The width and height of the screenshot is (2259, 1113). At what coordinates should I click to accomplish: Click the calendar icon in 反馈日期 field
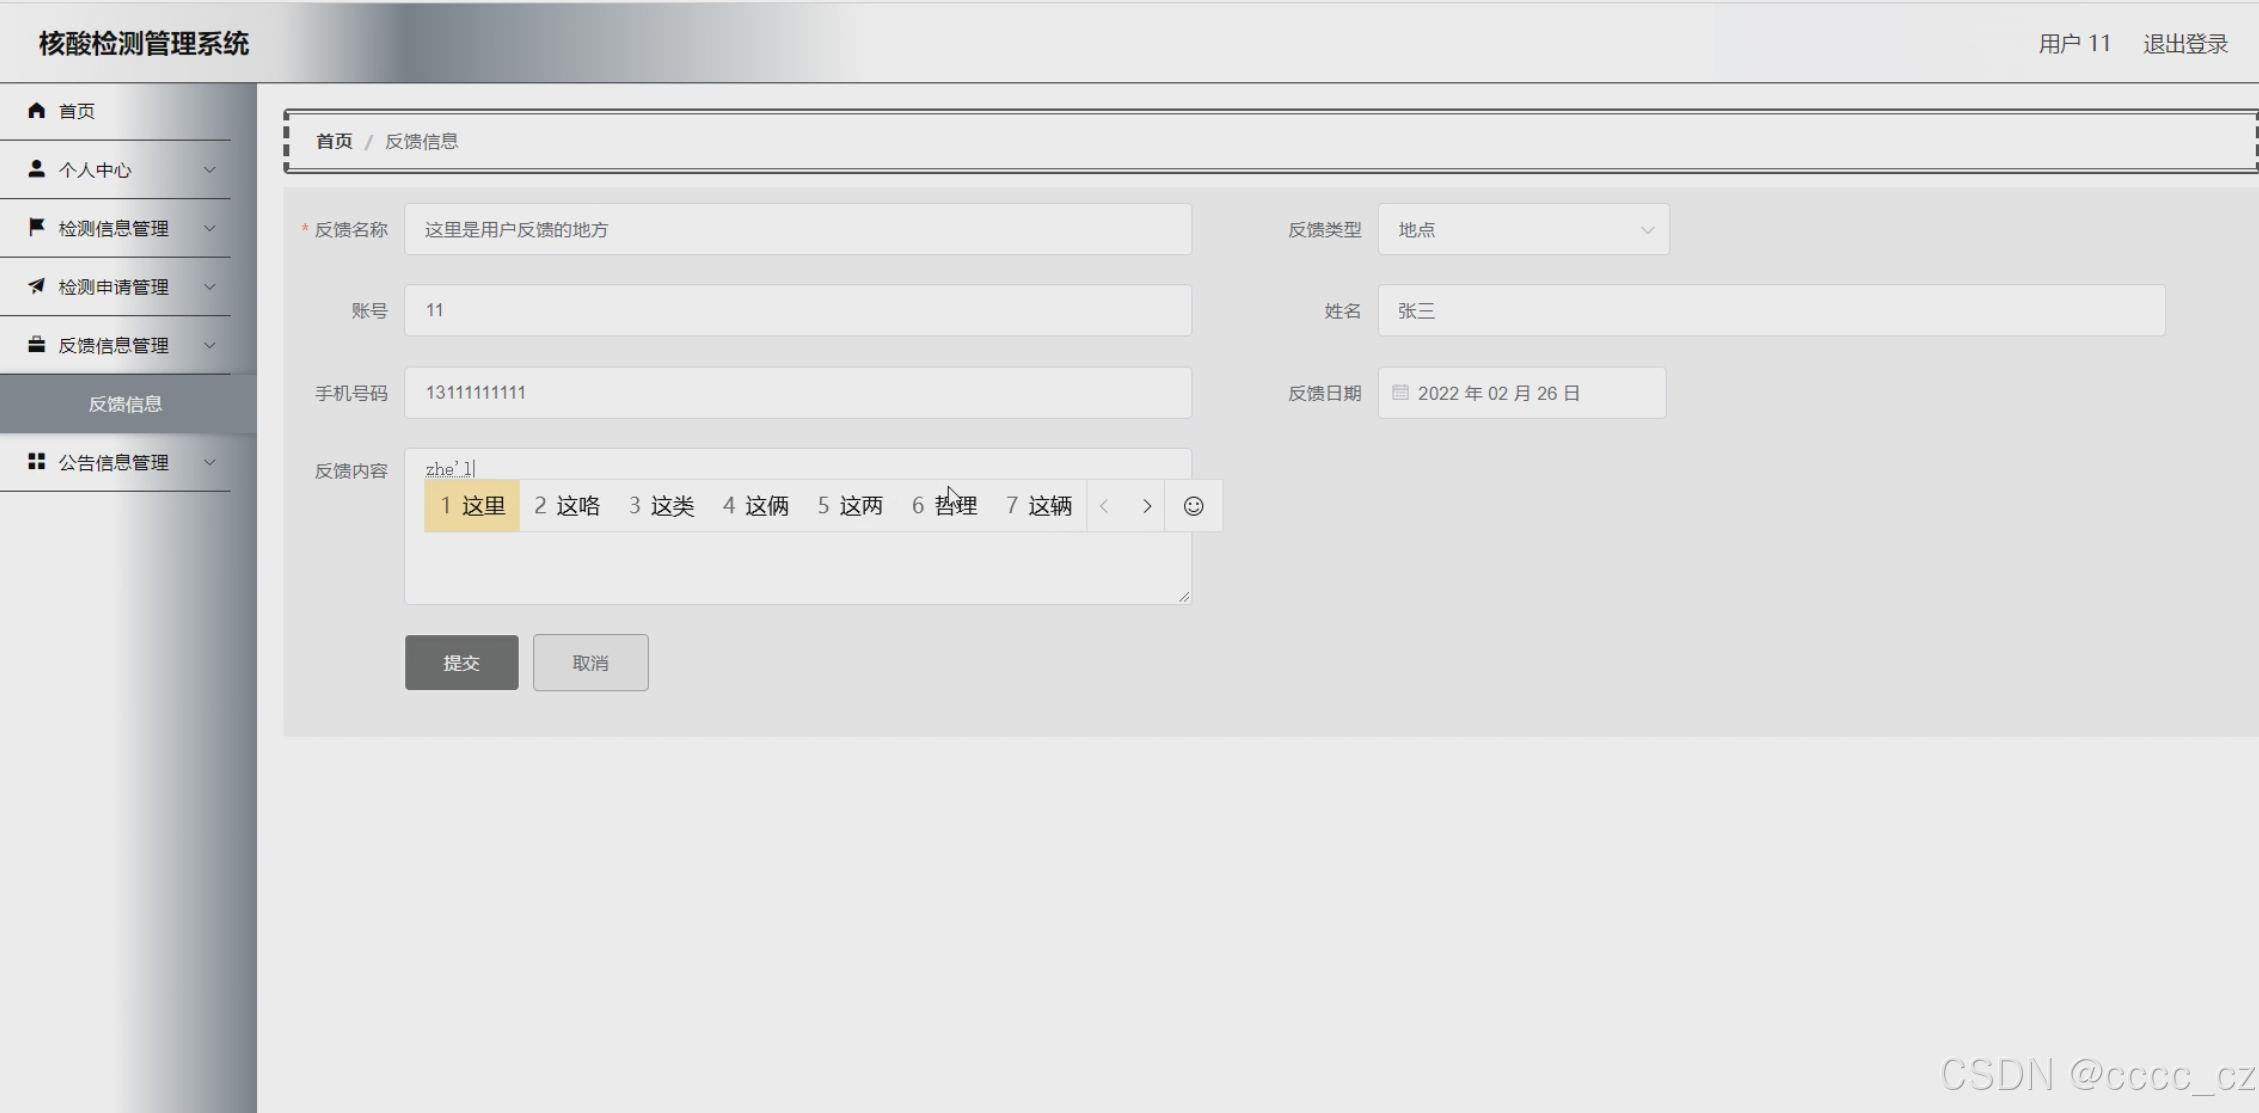pos(1400,393)
